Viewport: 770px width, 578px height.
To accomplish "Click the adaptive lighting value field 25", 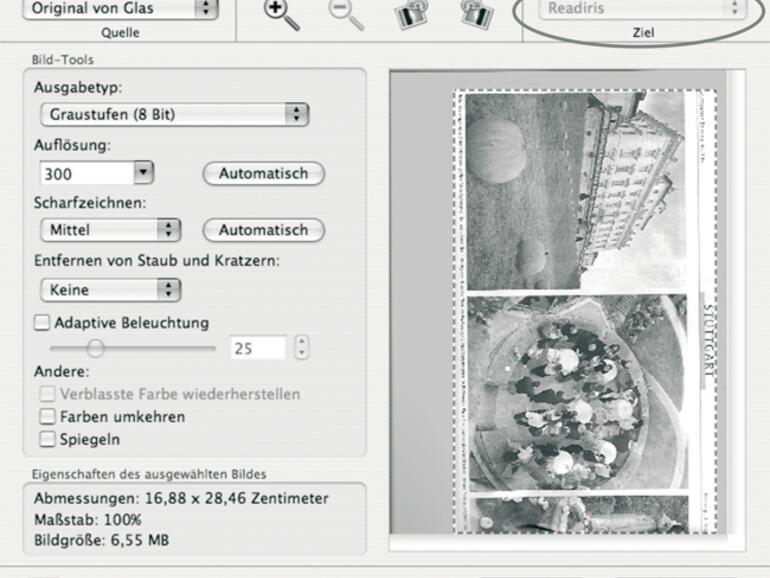I will pos(258,348).
